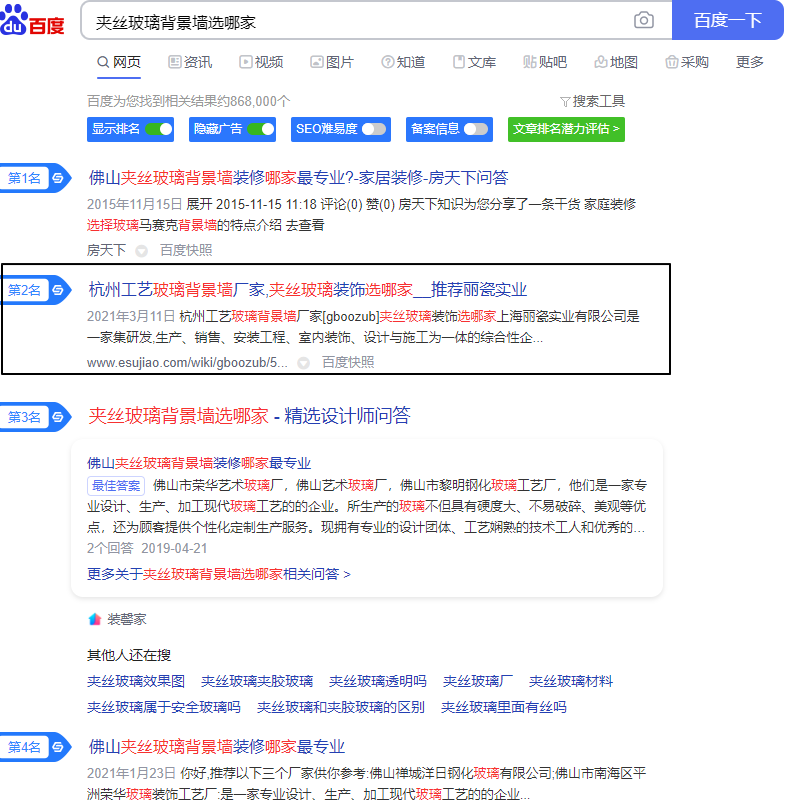The image size is (800, 800).
Task: Select the 网页 tab
Action: [x=119, y=62]
